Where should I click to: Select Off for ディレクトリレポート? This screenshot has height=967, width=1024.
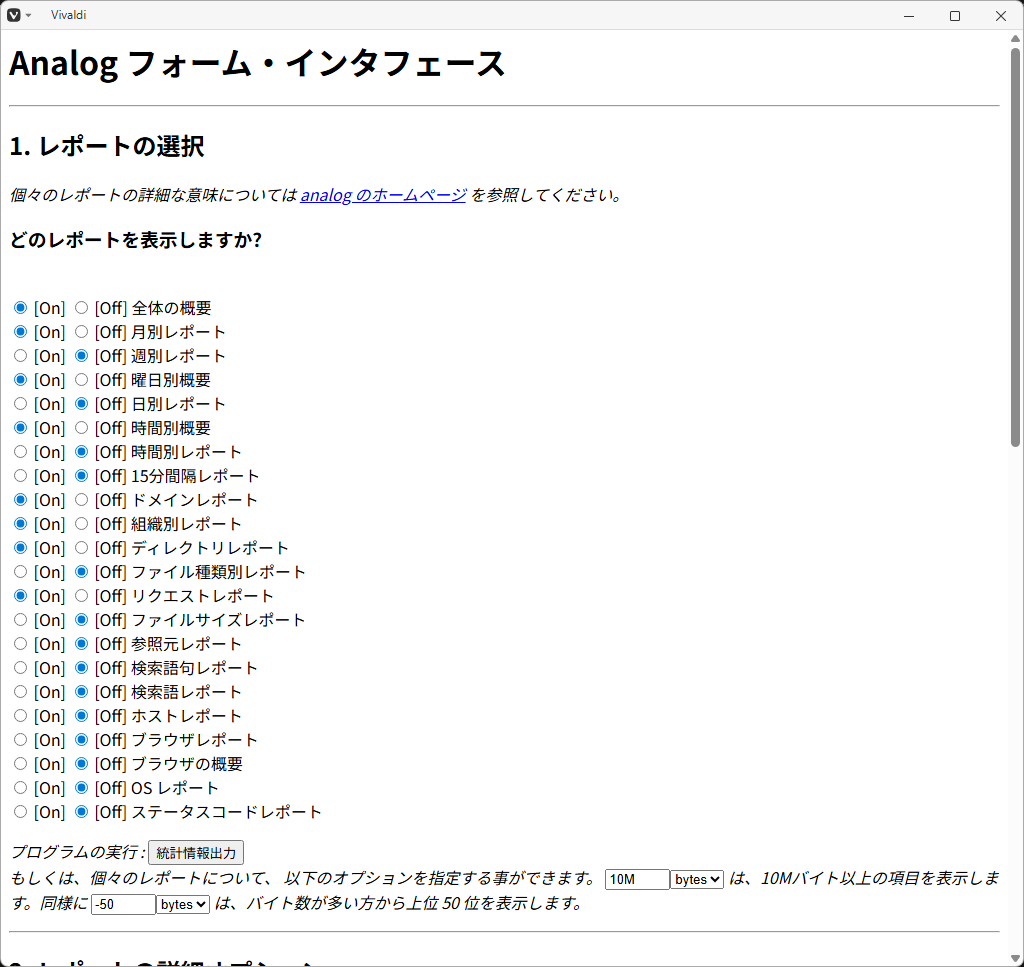[81, 548]
